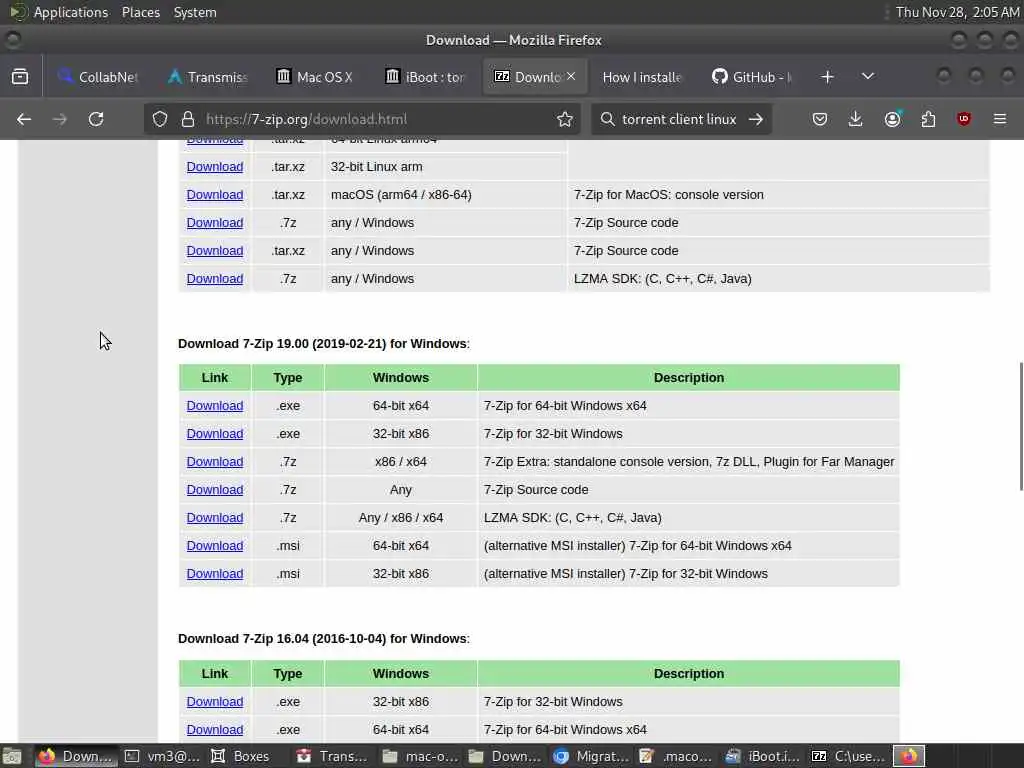Open tracking protection shield icon
This screenshot has height=768, width=1024.
[x=160, y=119]
